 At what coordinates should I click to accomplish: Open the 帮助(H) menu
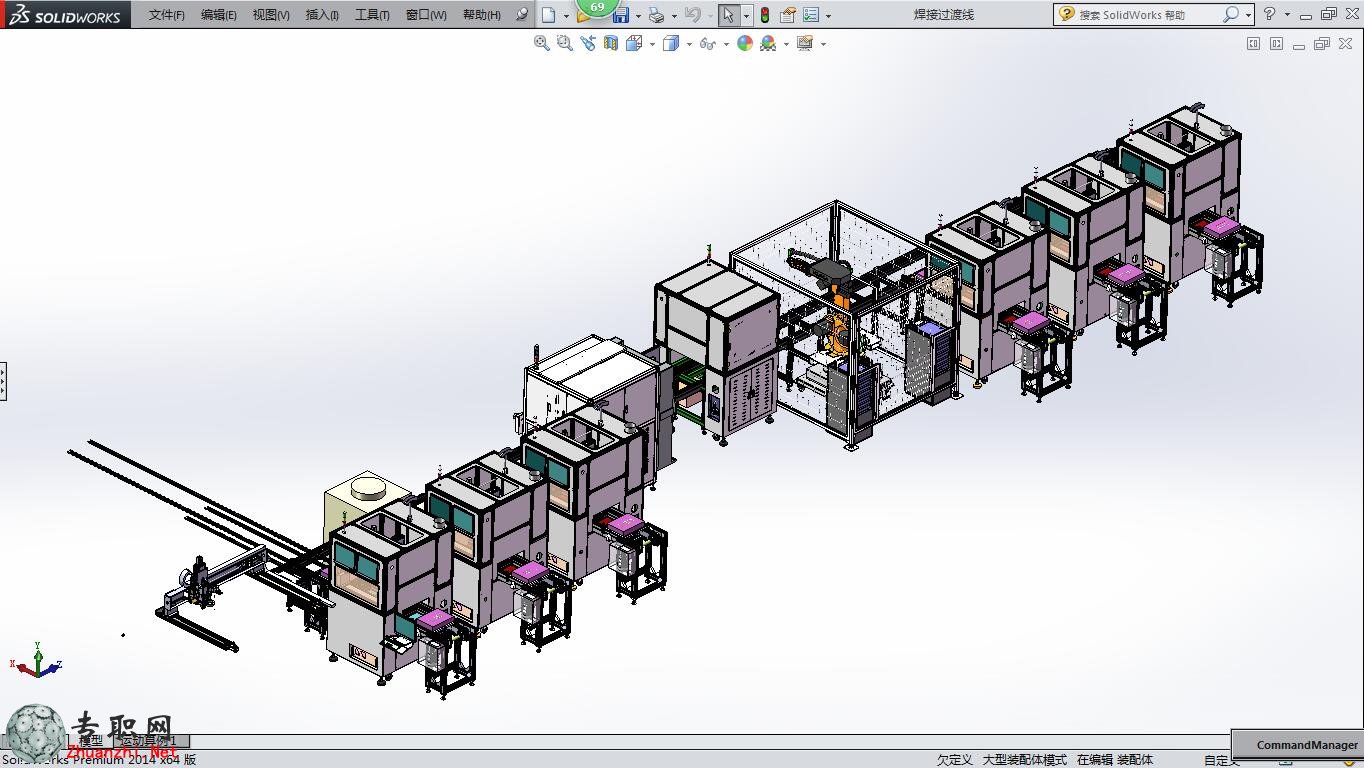tap(482, 15)
